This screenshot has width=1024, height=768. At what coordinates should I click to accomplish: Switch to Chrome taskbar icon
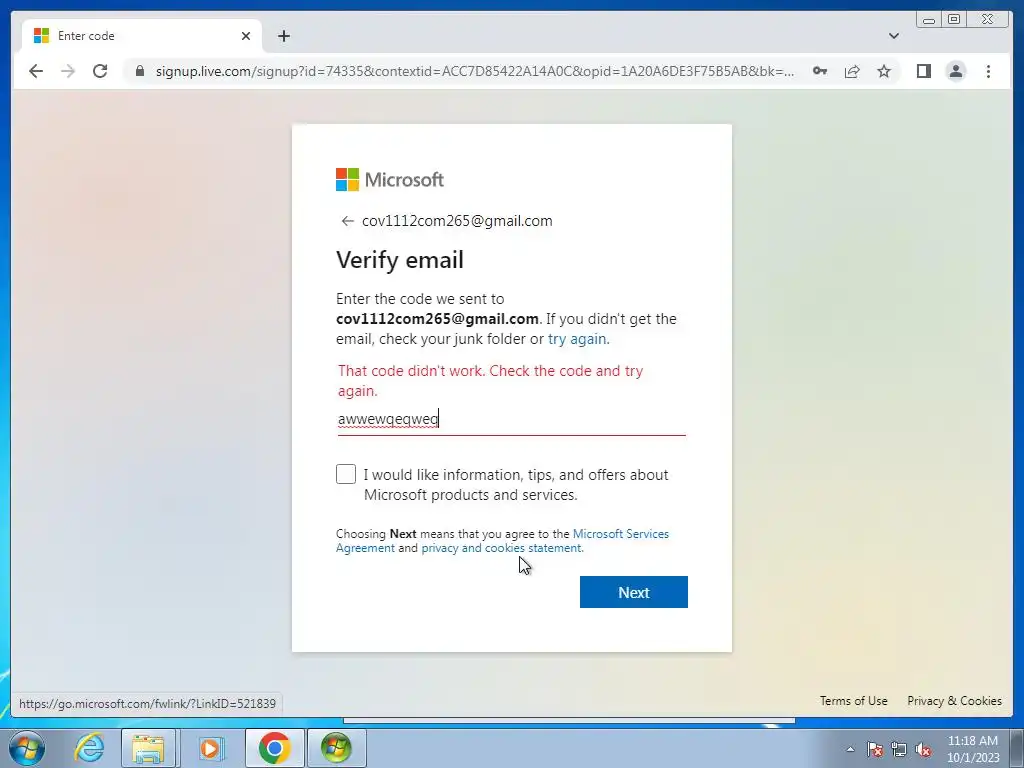click(274, 748)
